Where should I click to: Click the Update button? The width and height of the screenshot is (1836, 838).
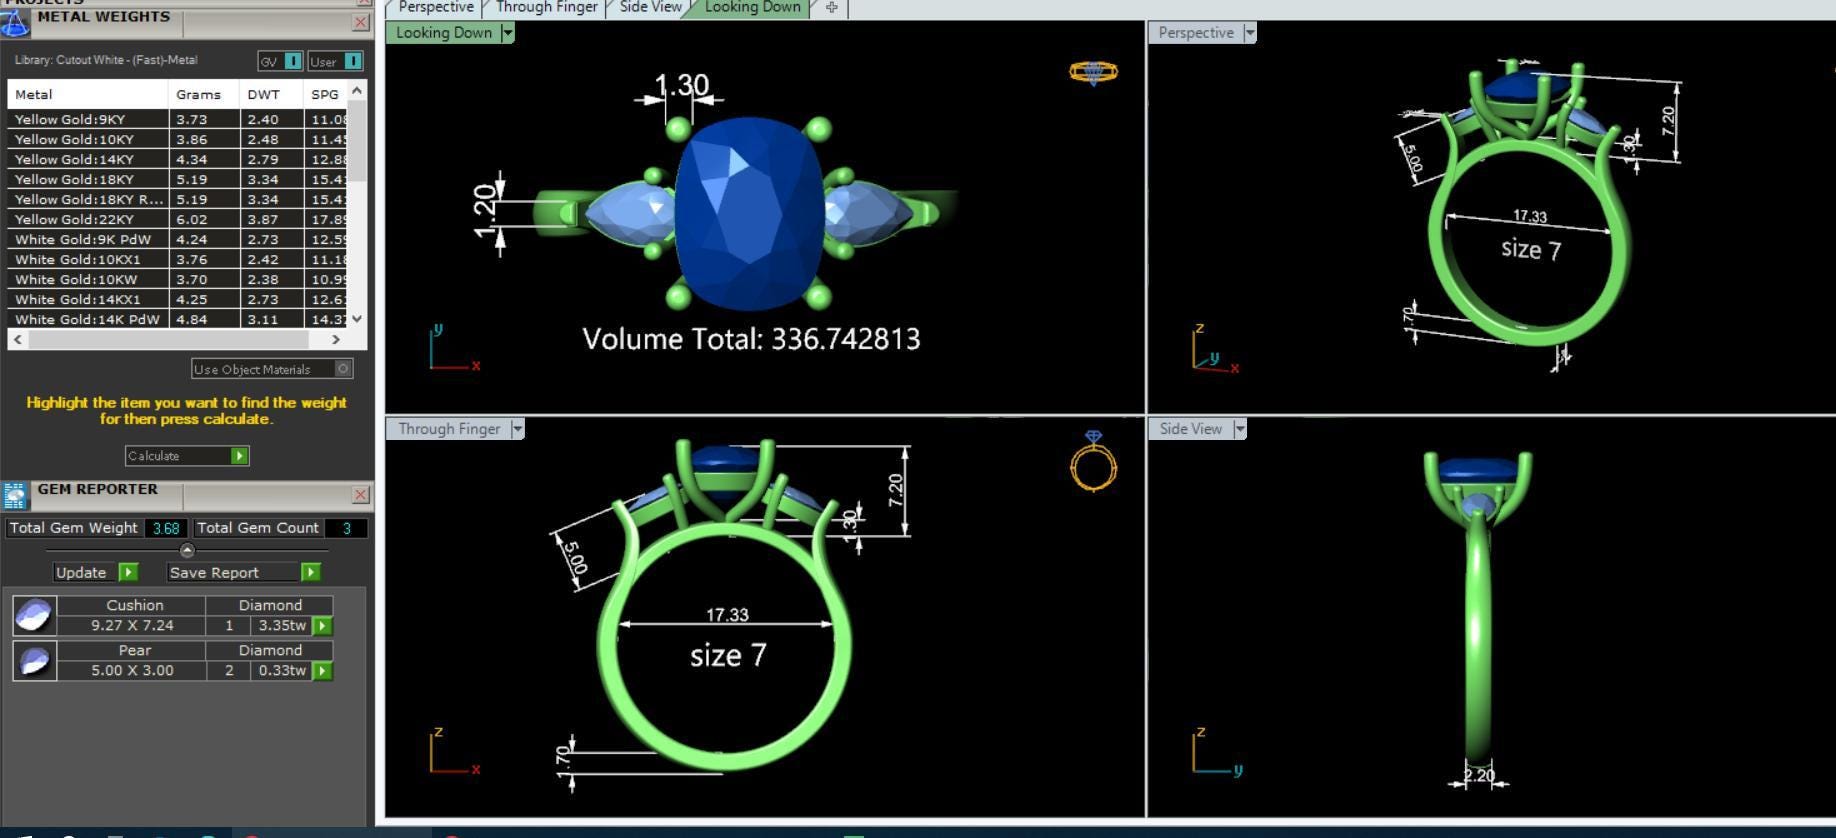click(x=81, y=572)
